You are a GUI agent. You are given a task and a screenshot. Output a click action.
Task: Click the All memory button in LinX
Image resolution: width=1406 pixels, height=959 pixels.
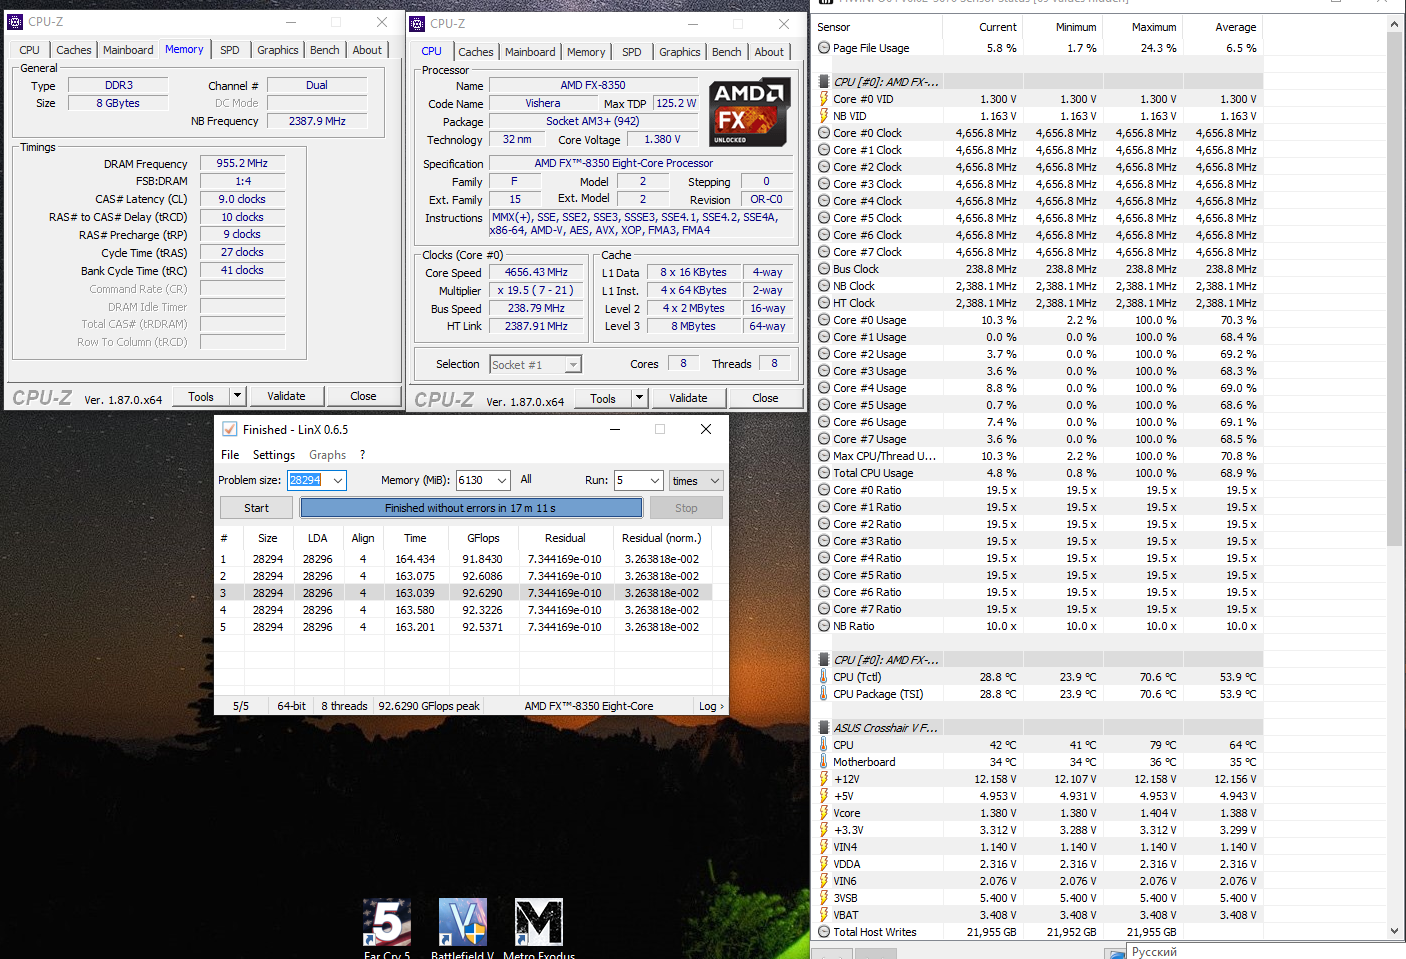[526, 480]
